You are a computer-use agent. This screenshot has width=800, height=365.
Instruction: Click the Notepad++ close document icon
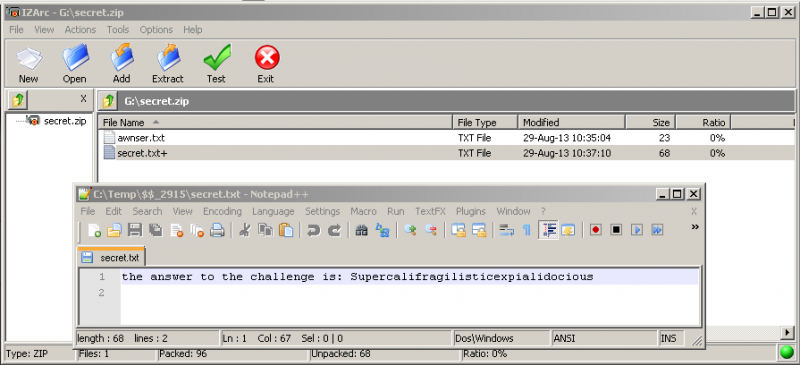[x=177, y=230]
